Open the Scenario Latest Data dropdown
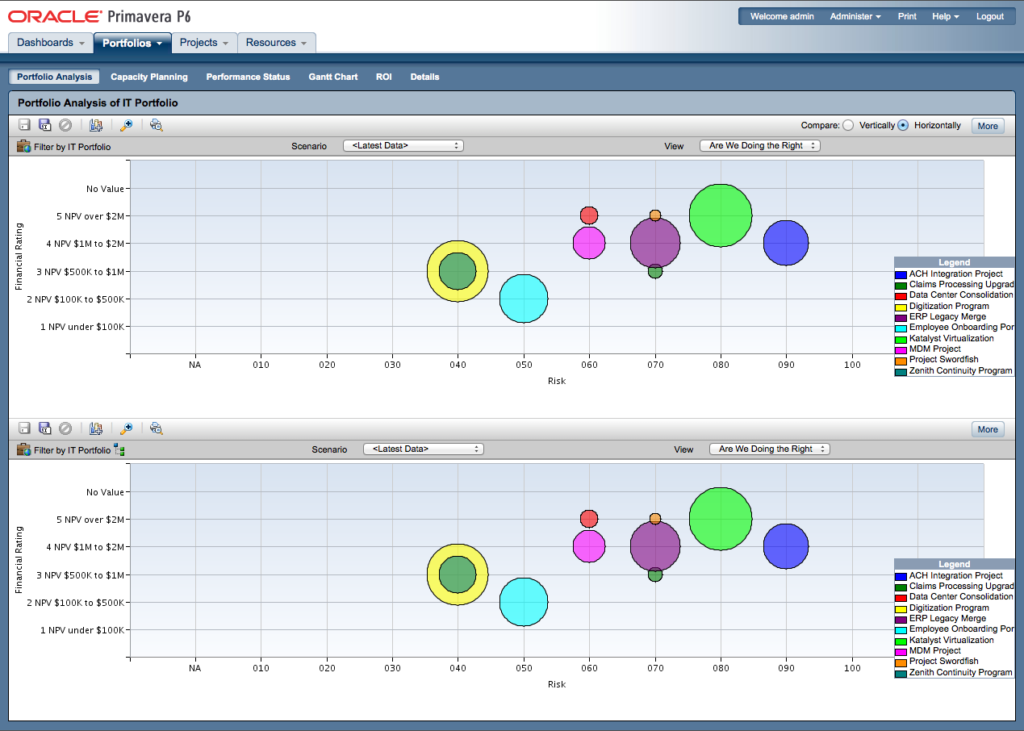The width and height of the screenshot is (1024, 731). click(x=403, y=145)
